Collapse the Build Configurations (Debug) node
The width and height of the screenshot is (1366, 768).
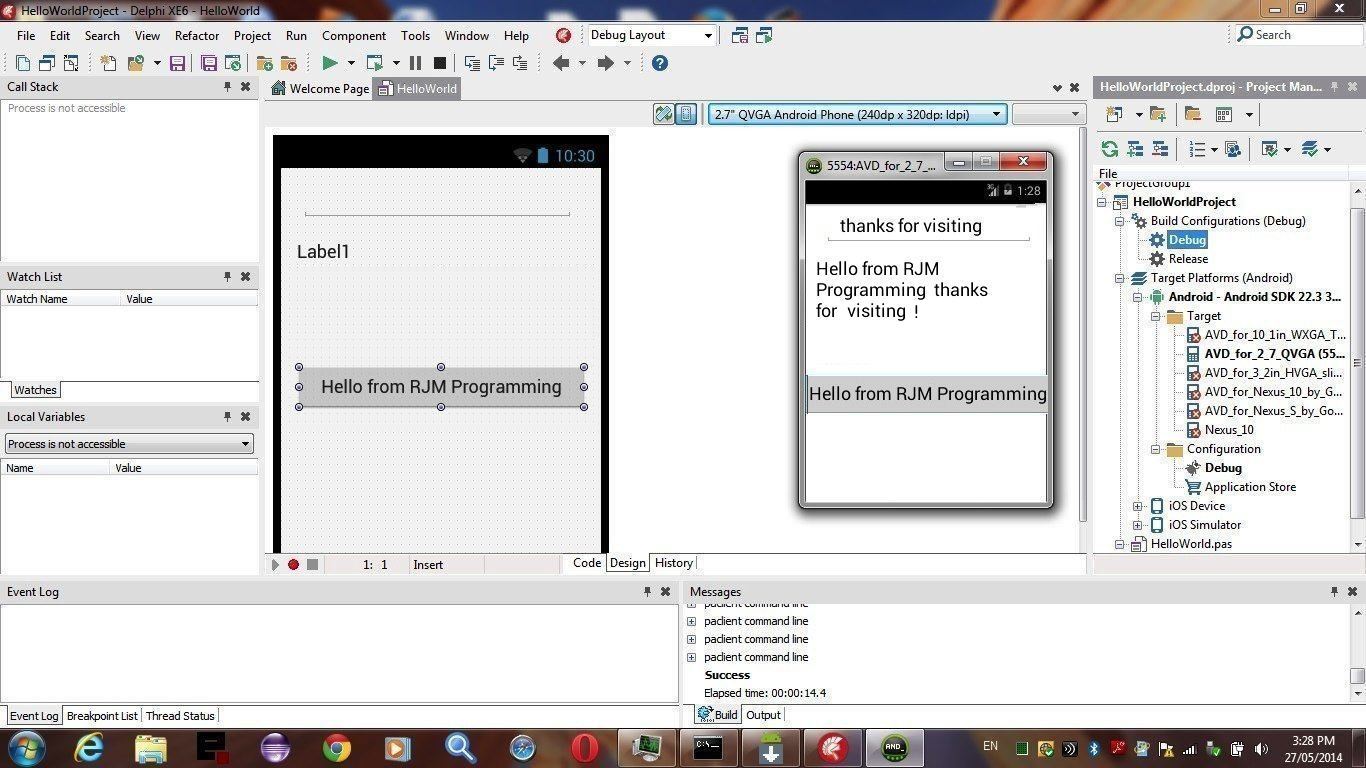(x=1120, y=221)
